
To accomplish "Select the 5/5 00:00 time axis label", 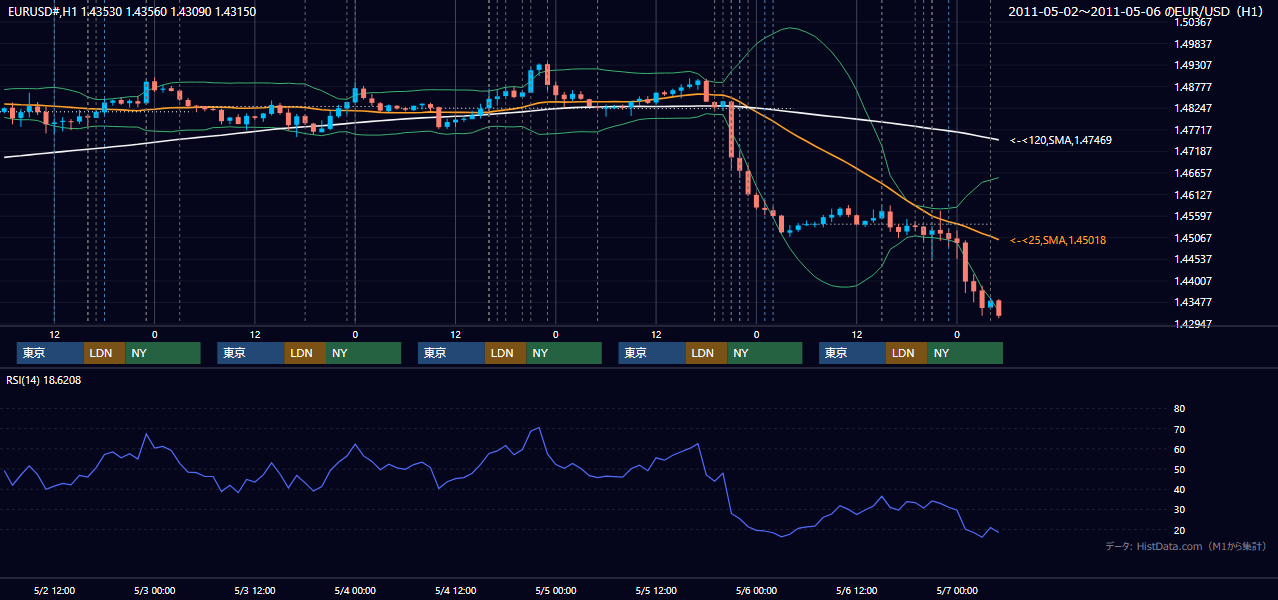I will pyautogui.click(x=555, y=590).
